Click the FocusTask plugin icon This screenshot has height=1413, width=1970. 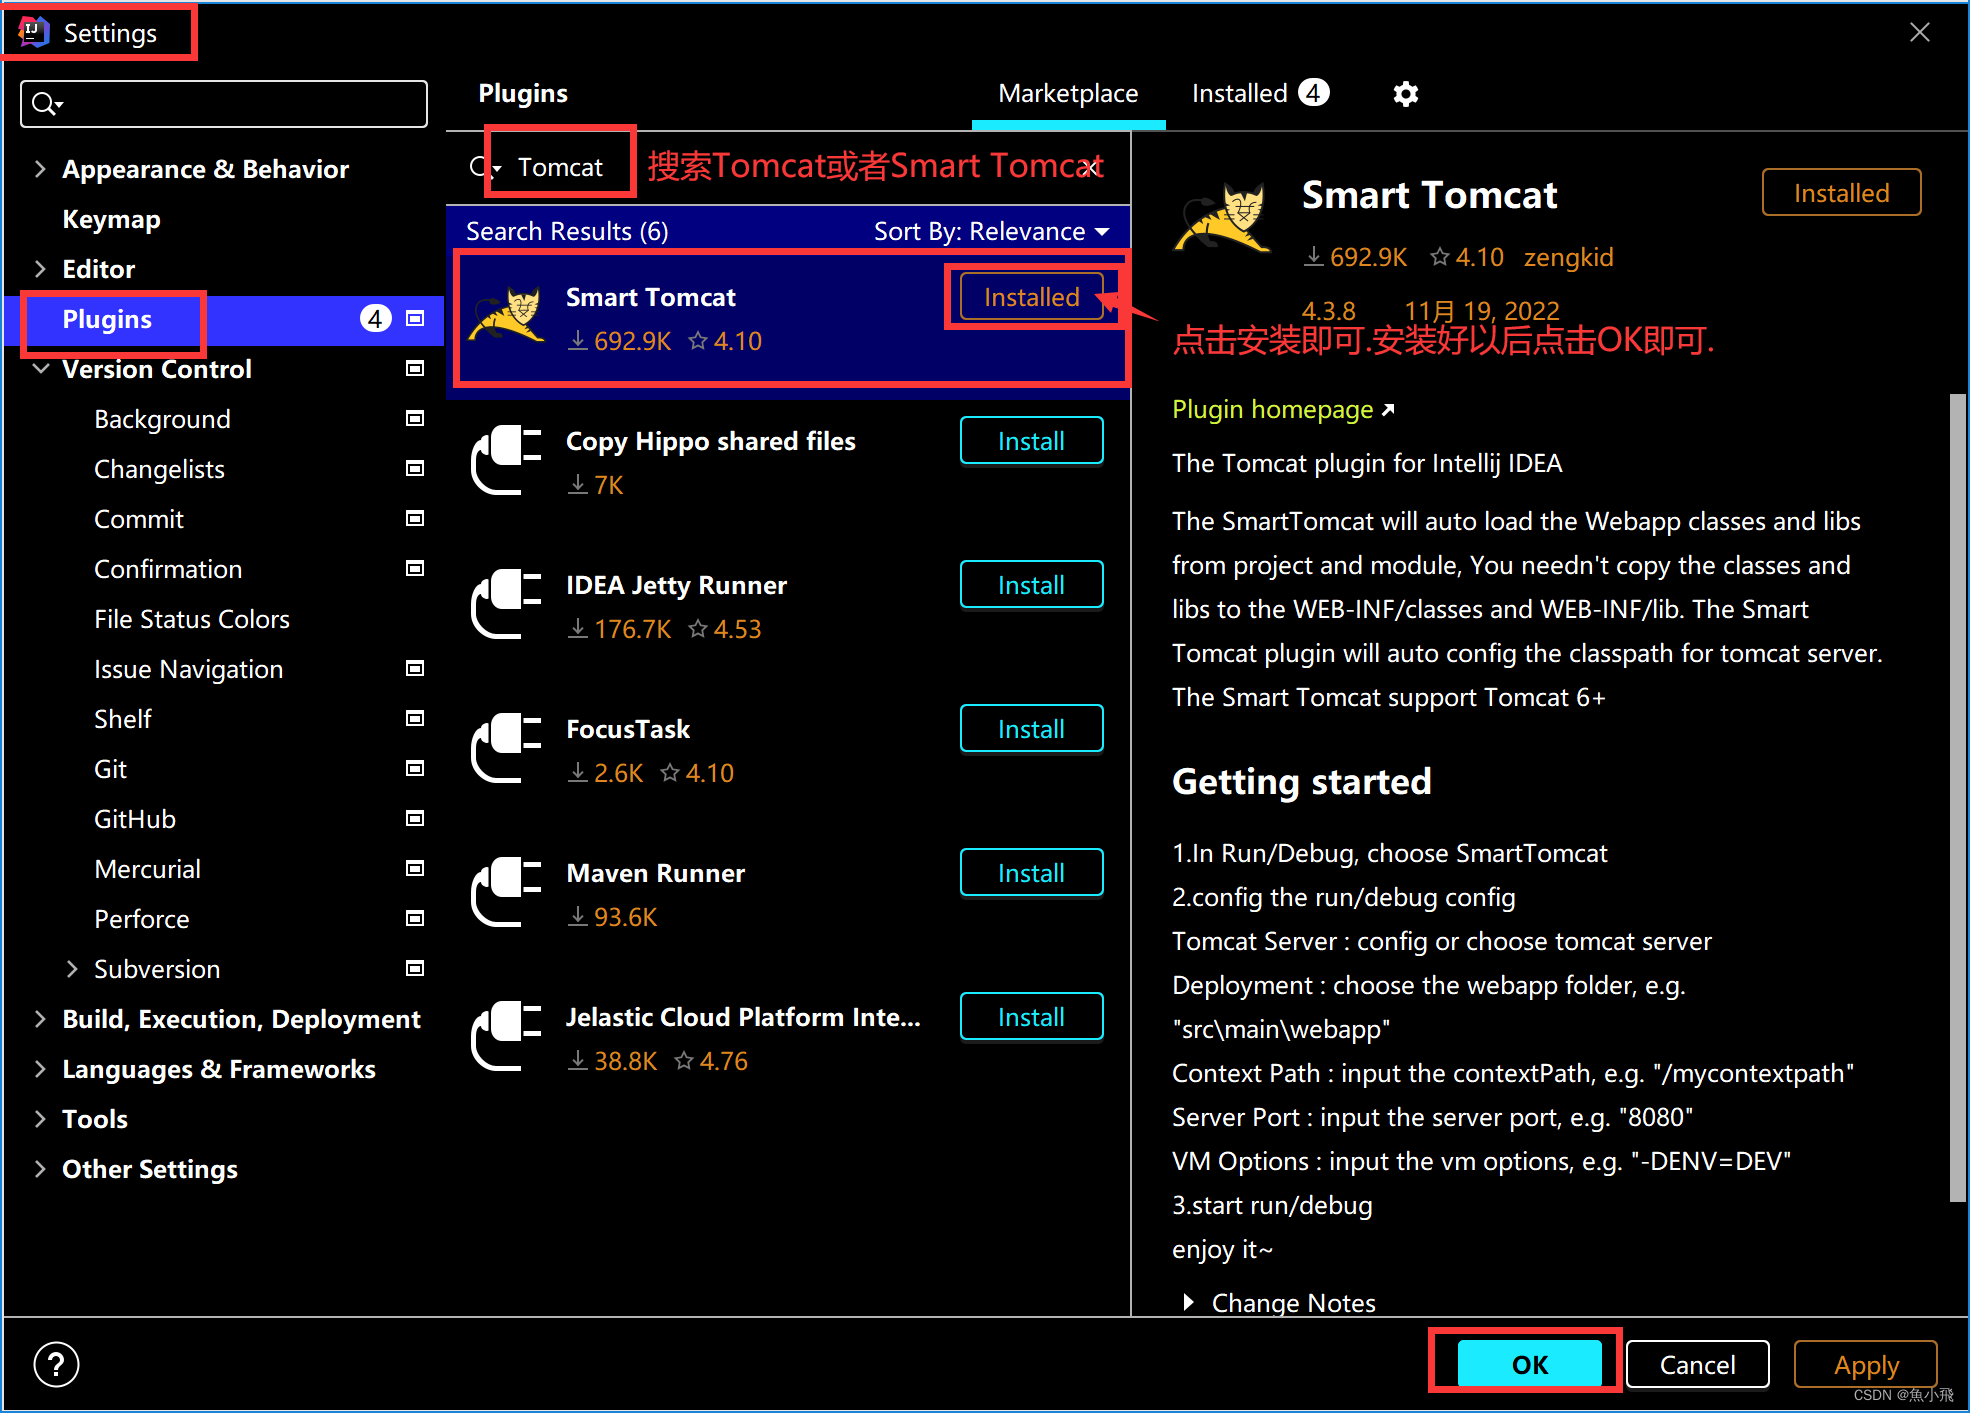[506, 747]
